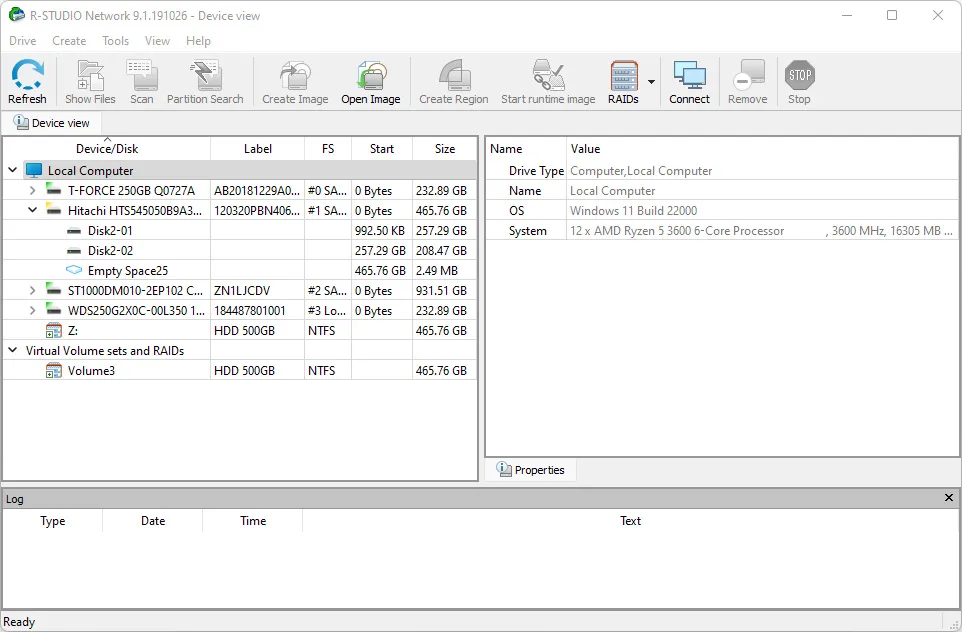Click the Date column header in Log
962x632 pixels.
[153, 520]
